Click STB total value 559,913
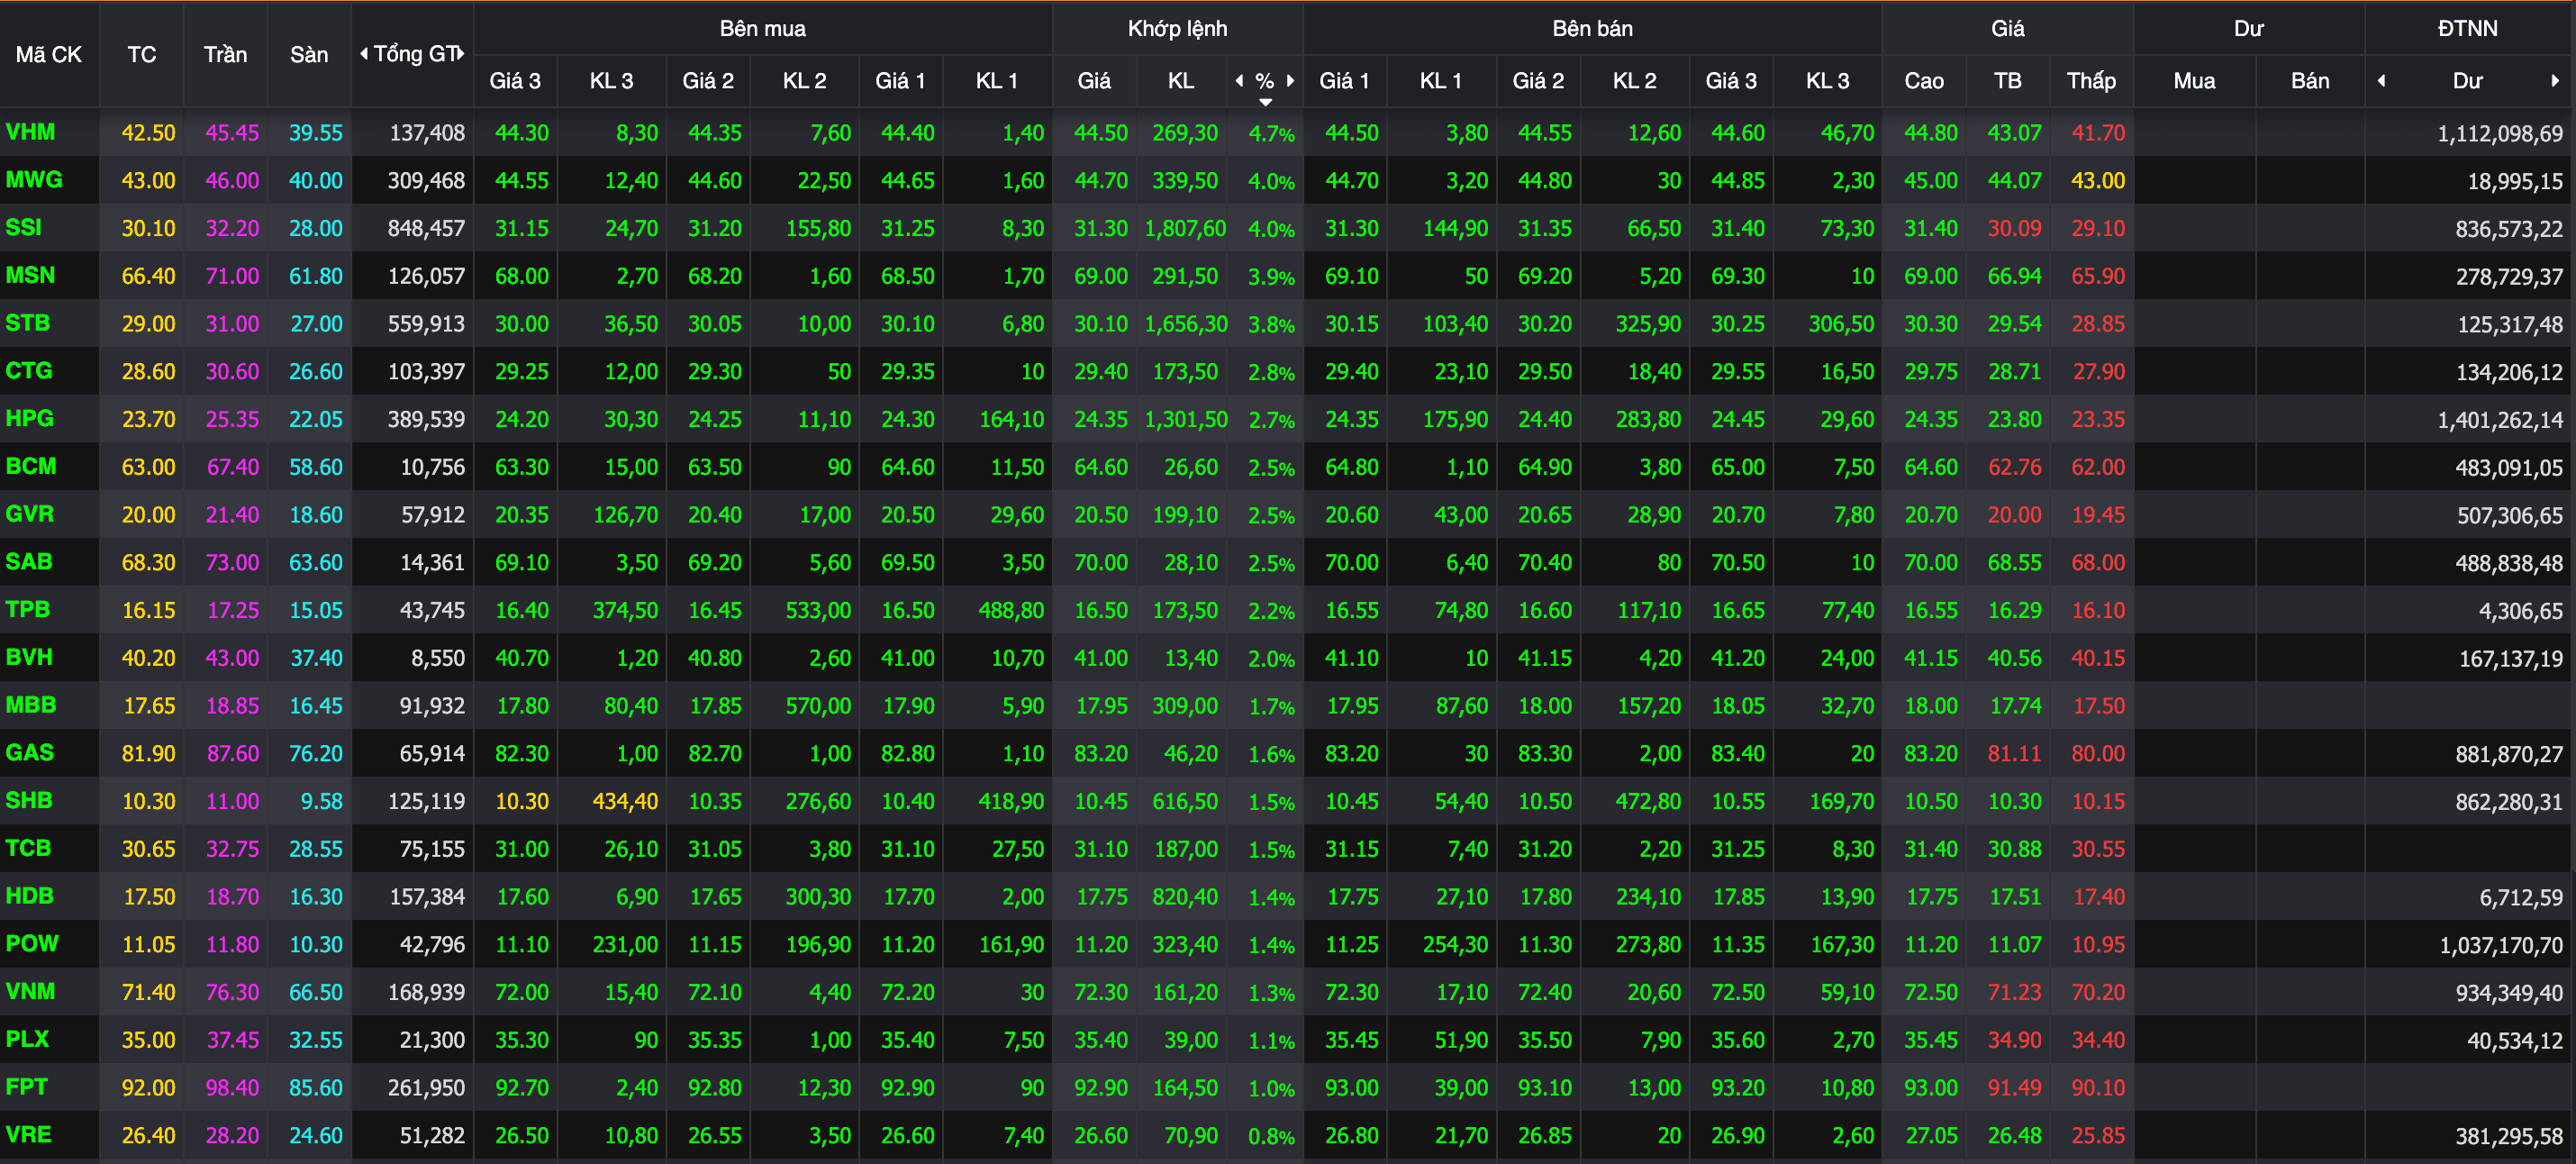This screenshot has width=2576, height=1164. point(426,324)
